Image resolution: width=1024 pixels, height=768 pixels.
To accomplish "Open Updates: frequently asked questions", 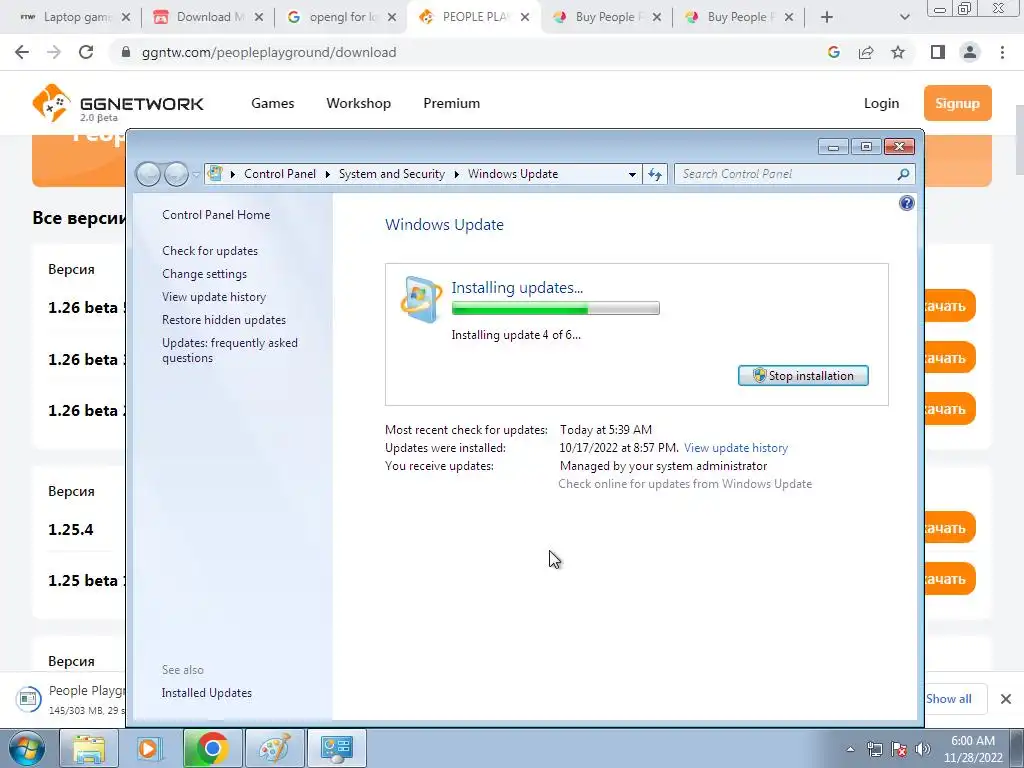I will 230,350.
